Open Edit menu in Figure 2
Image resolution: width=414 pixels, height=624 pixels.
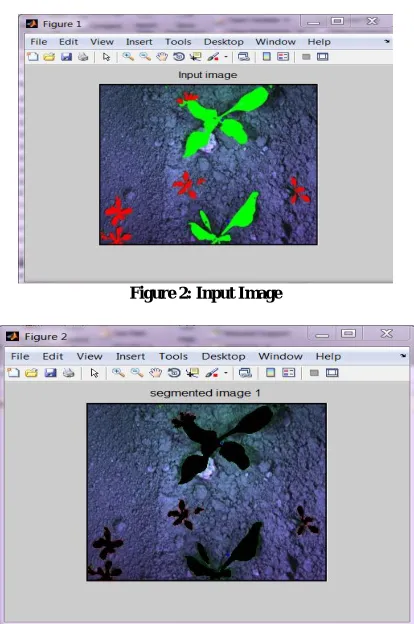53,356
